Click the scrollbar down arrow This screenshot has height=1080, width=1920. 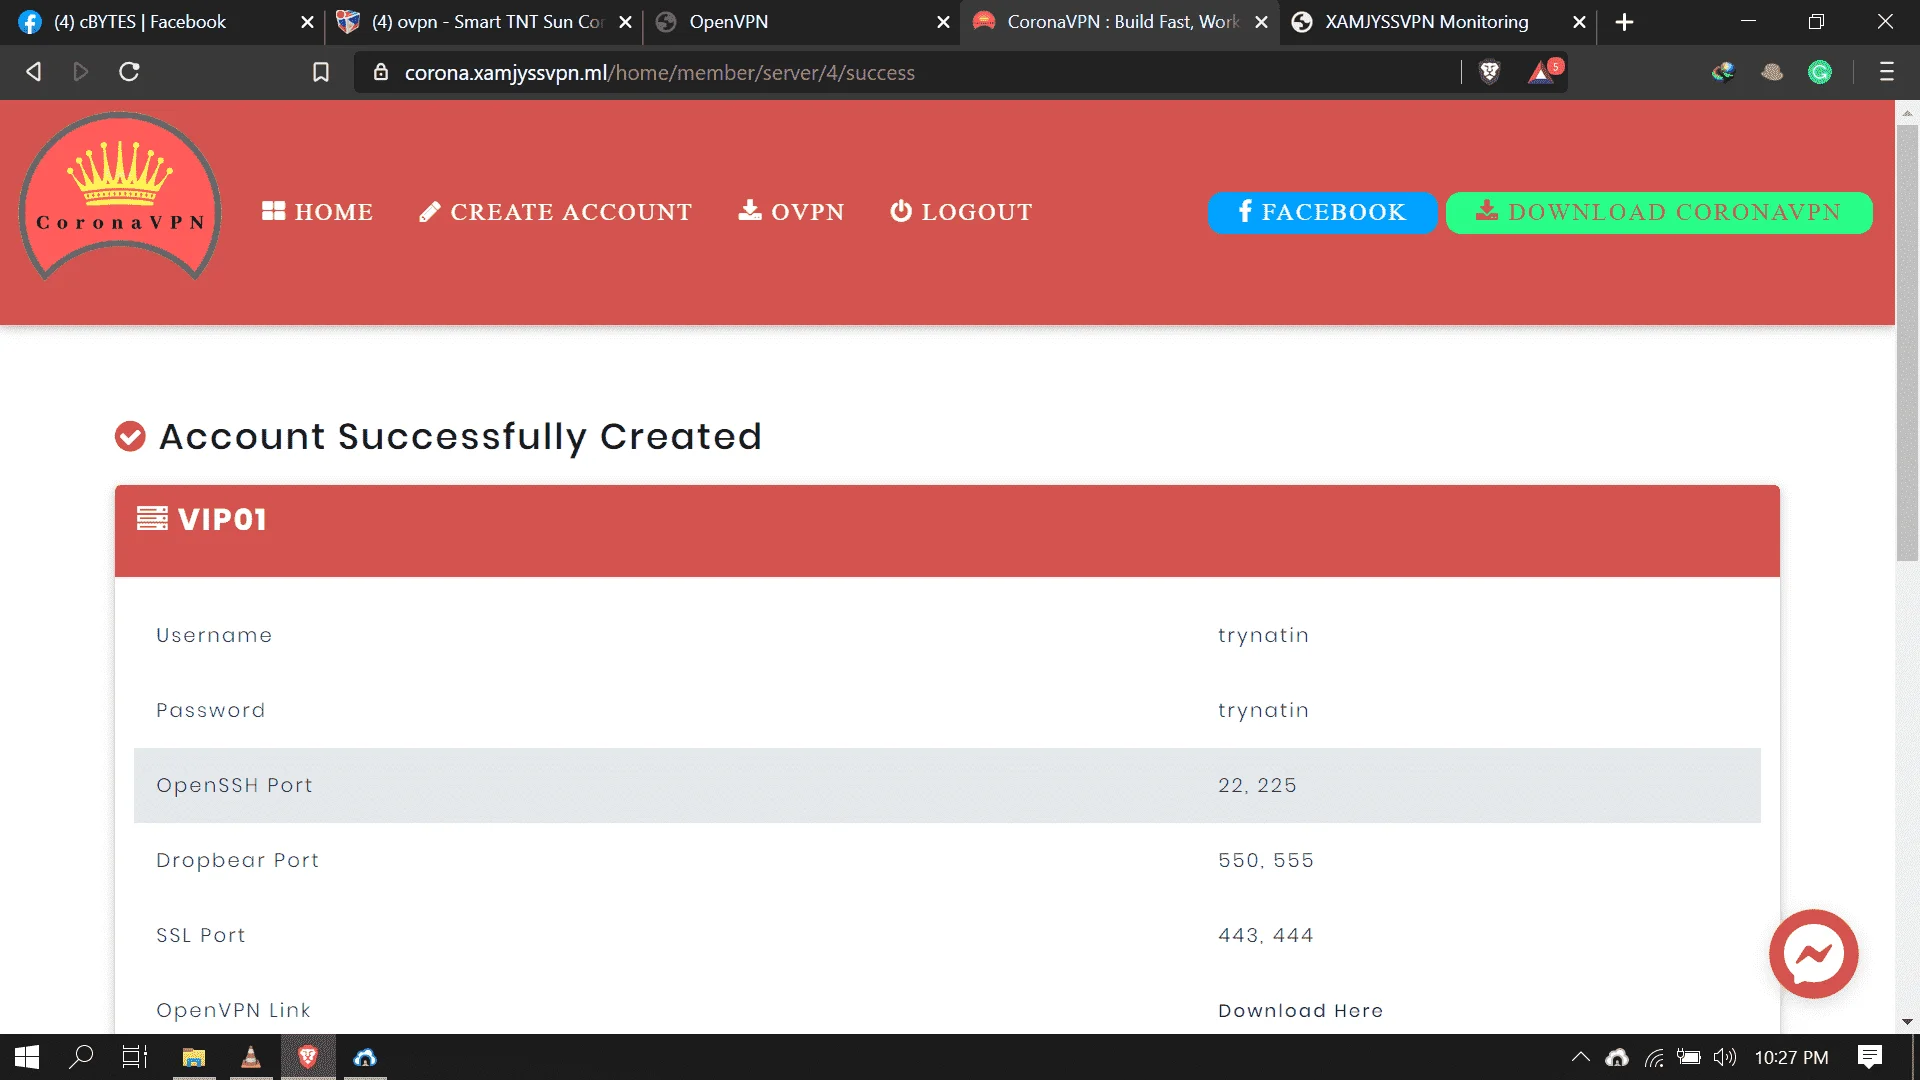click(x=1907, y=1022)
